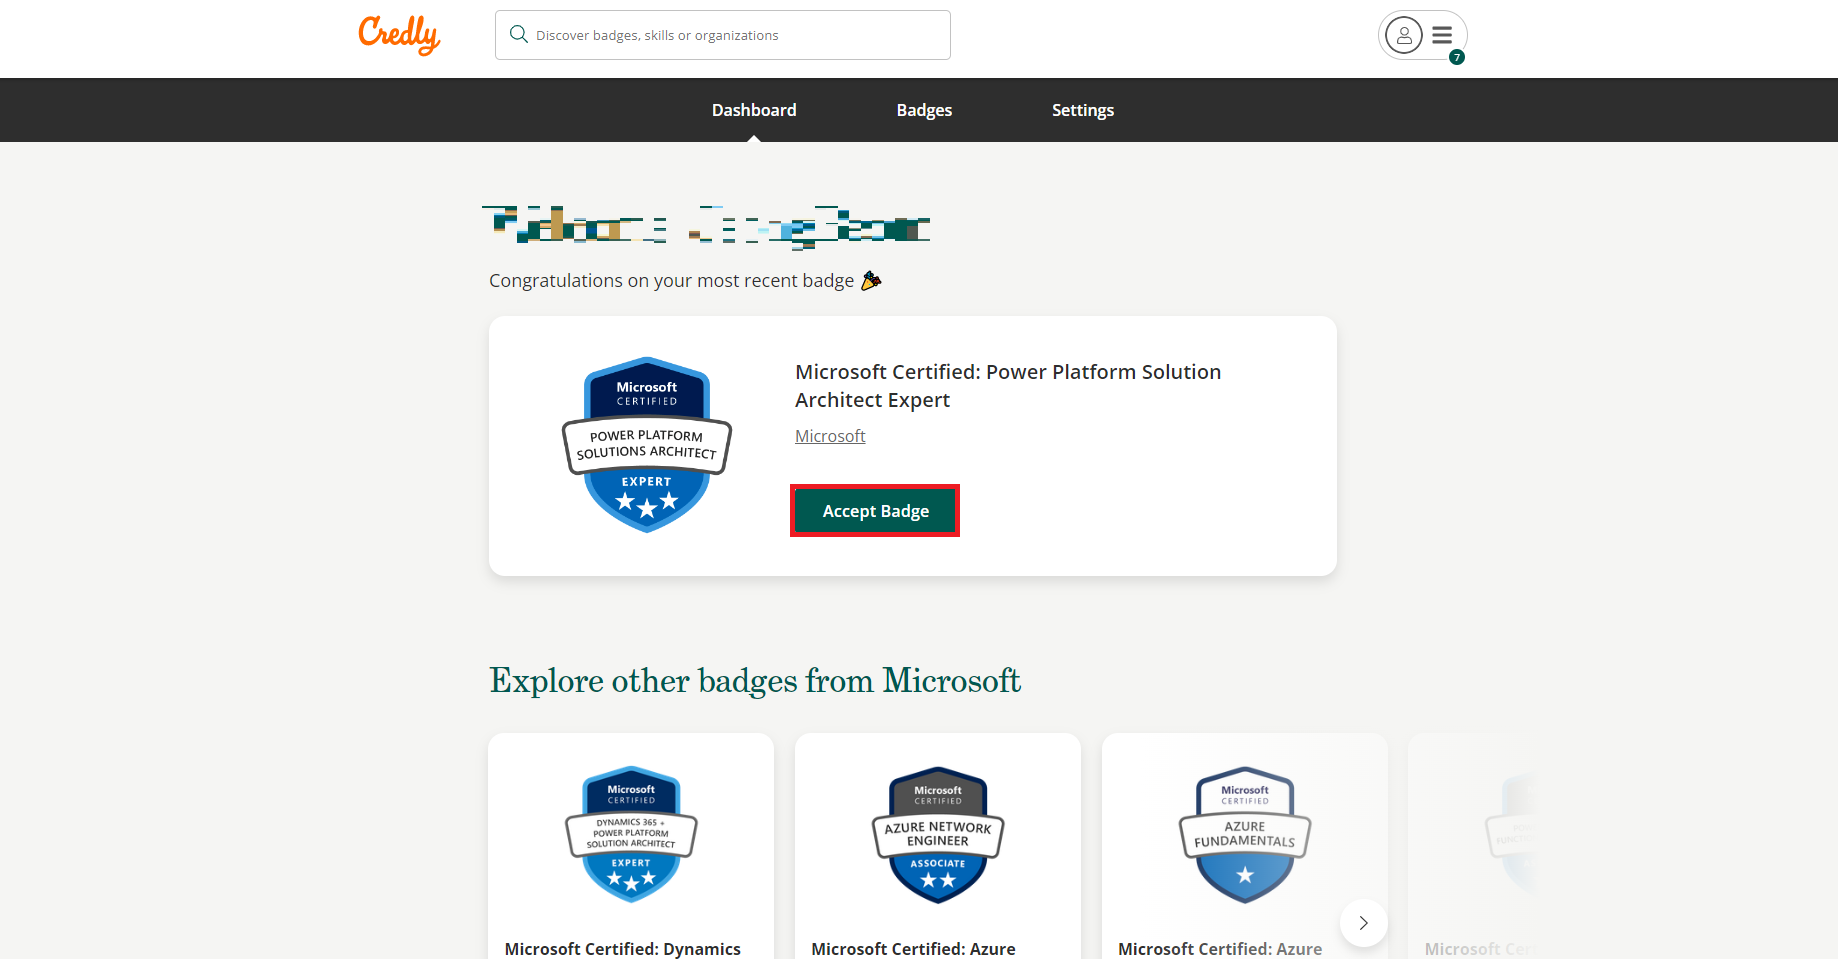Click the Credly logo
The height and width of the screenshot is (959, 1838).
[399, 35]
